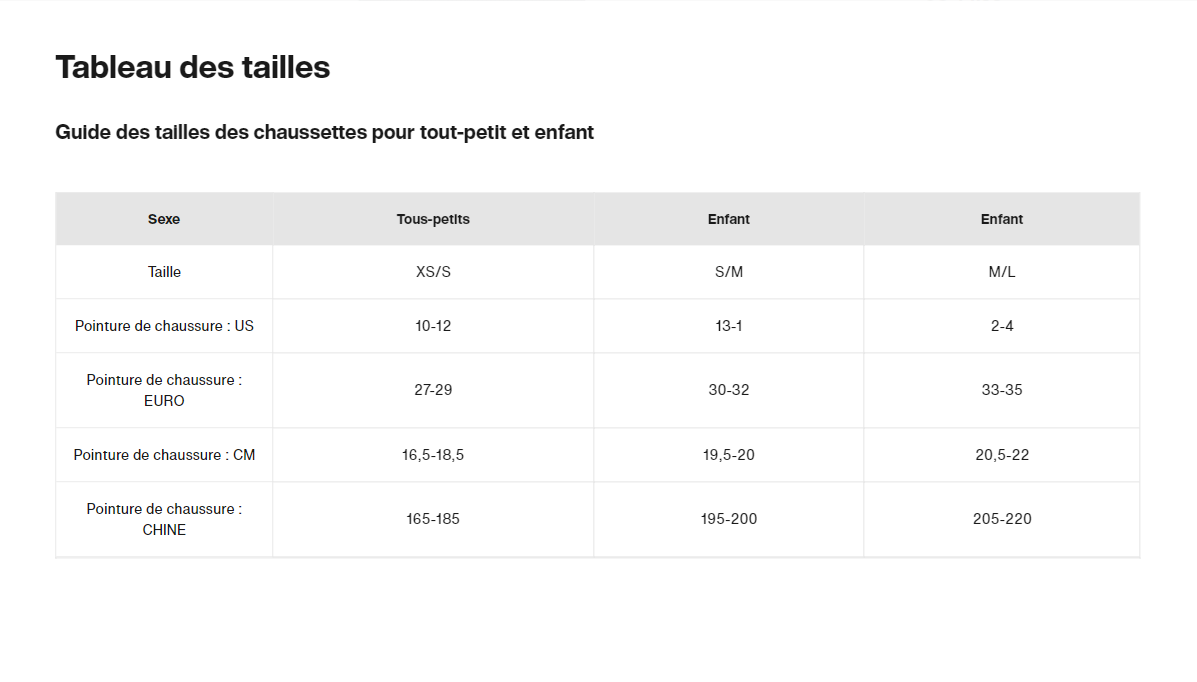The width and height of the screenshot is (1197, 682).
Task: Click the 'Sexe' column header
Action: tap(164, 219)
